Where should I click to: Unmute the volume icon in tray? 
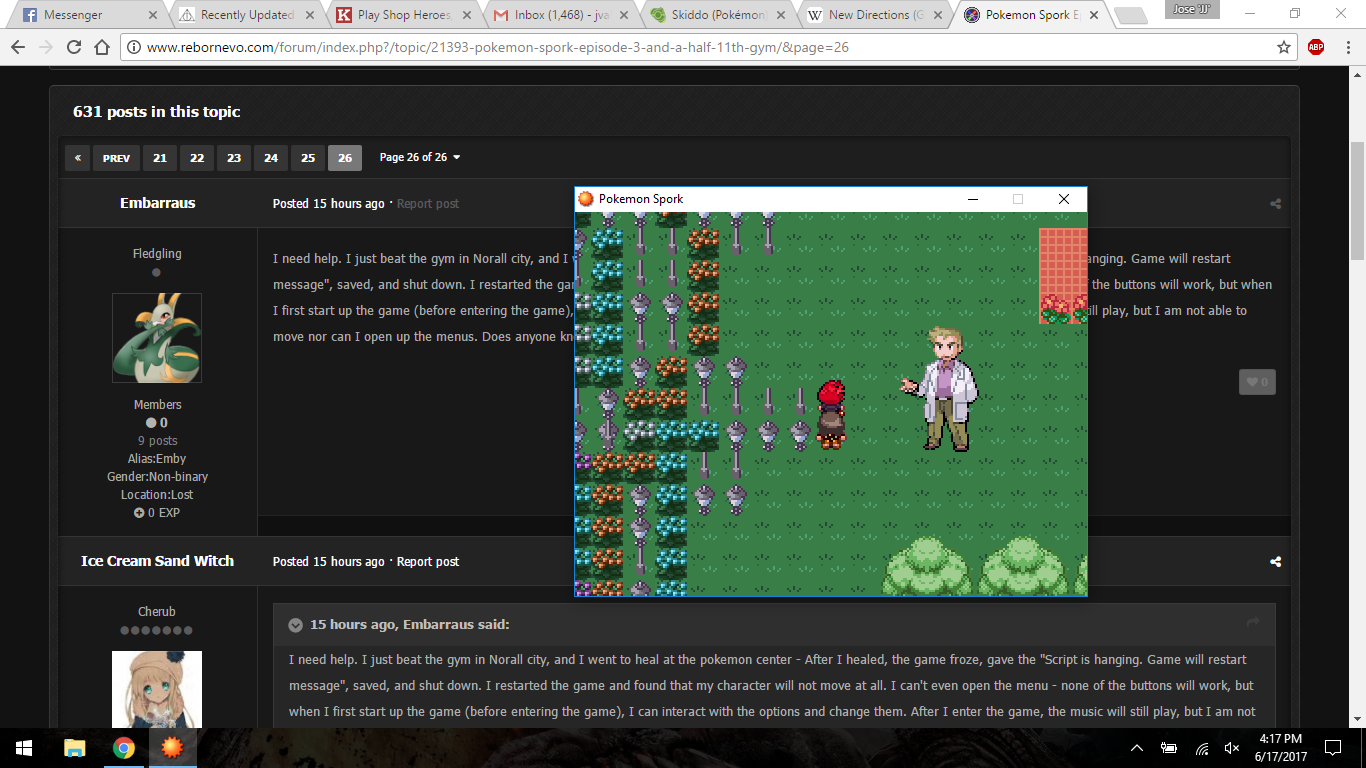tap(1233, 748)
